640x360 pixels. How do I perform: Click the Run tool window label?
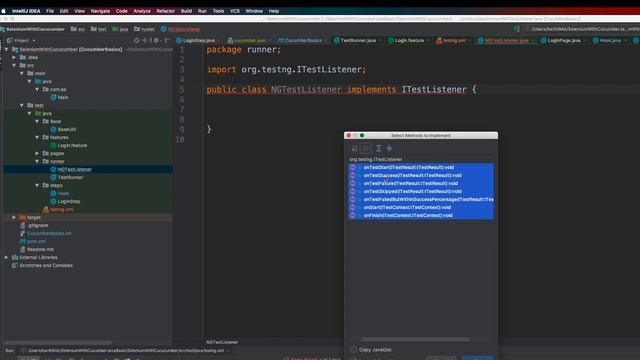click(x=9, y=351)
